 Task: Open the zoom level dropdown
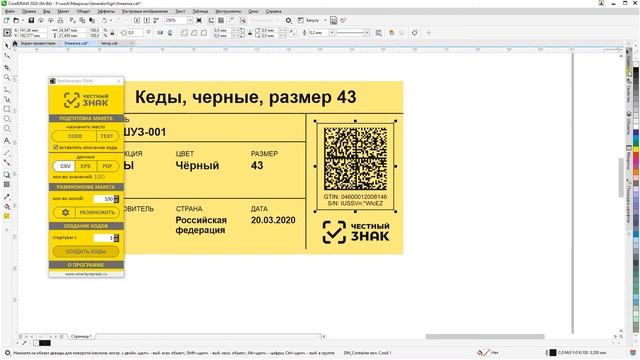pos(190,20)
